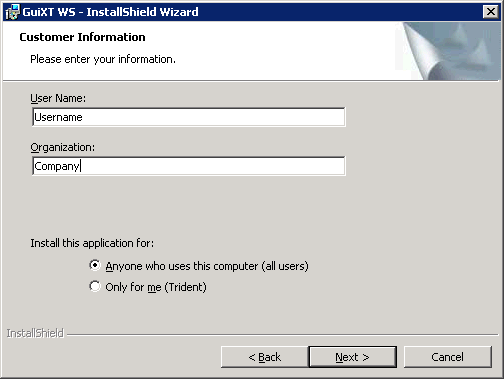Cancel the installation

point(448,357)
